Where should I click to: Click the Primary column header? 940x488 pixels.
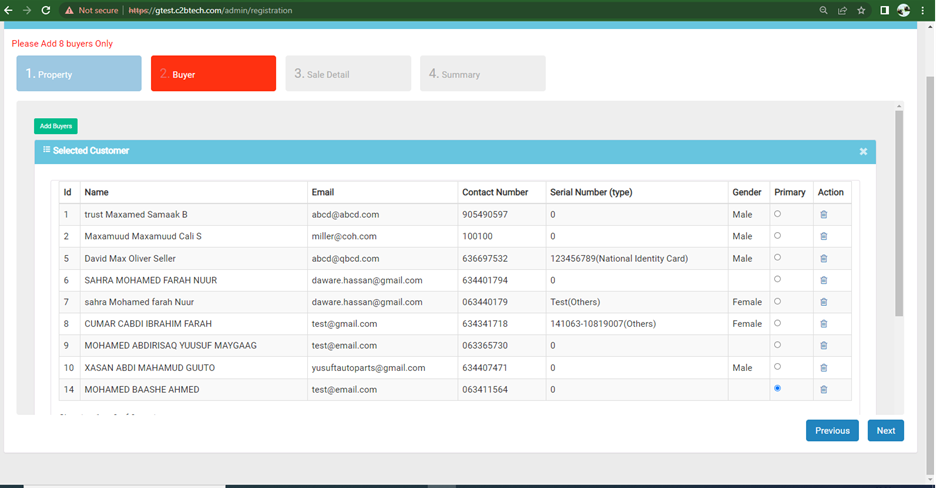[x=790, y=192]
